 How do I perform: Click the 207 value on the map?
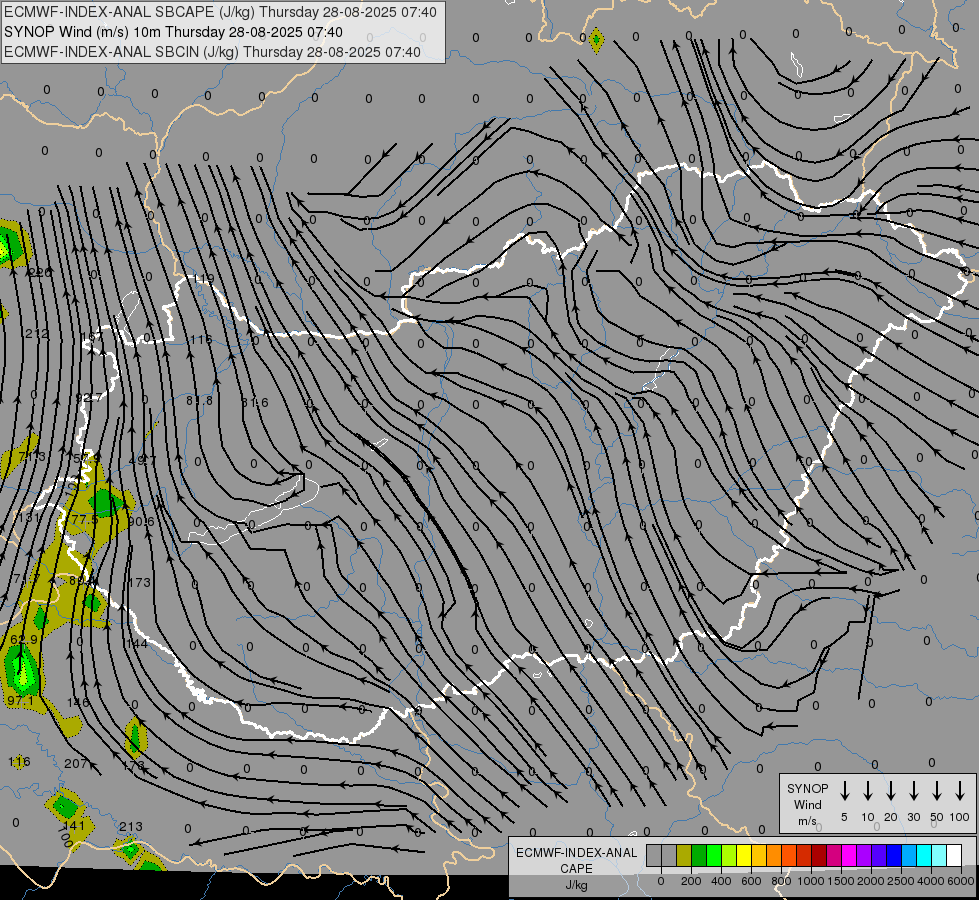(x=76, y=763)
